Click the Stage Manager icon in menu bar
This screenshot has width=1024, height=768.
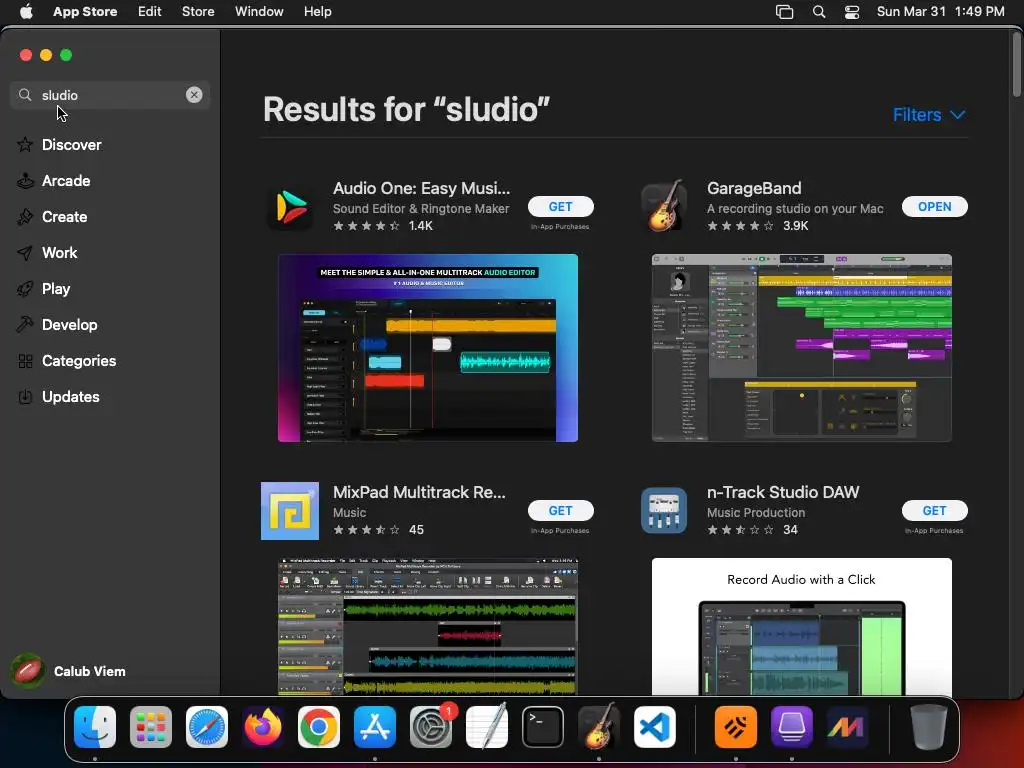coord(784,12)
